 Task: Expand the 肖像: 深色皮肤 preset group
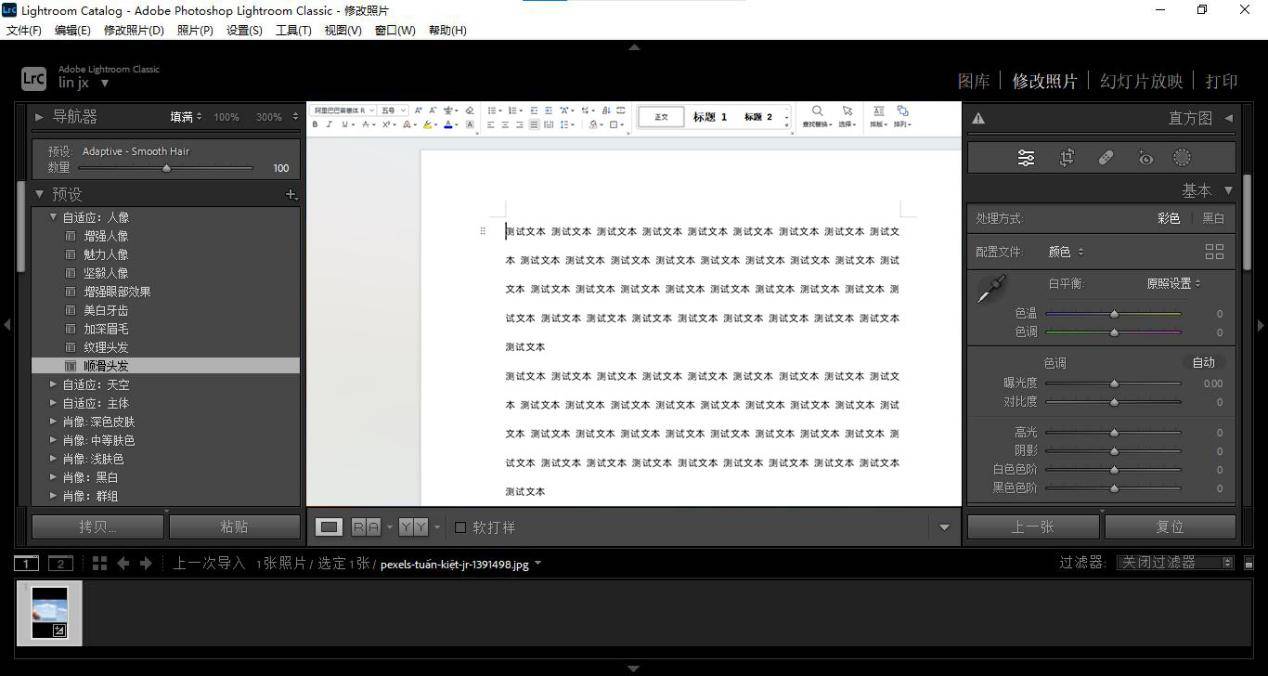[53, 421]
